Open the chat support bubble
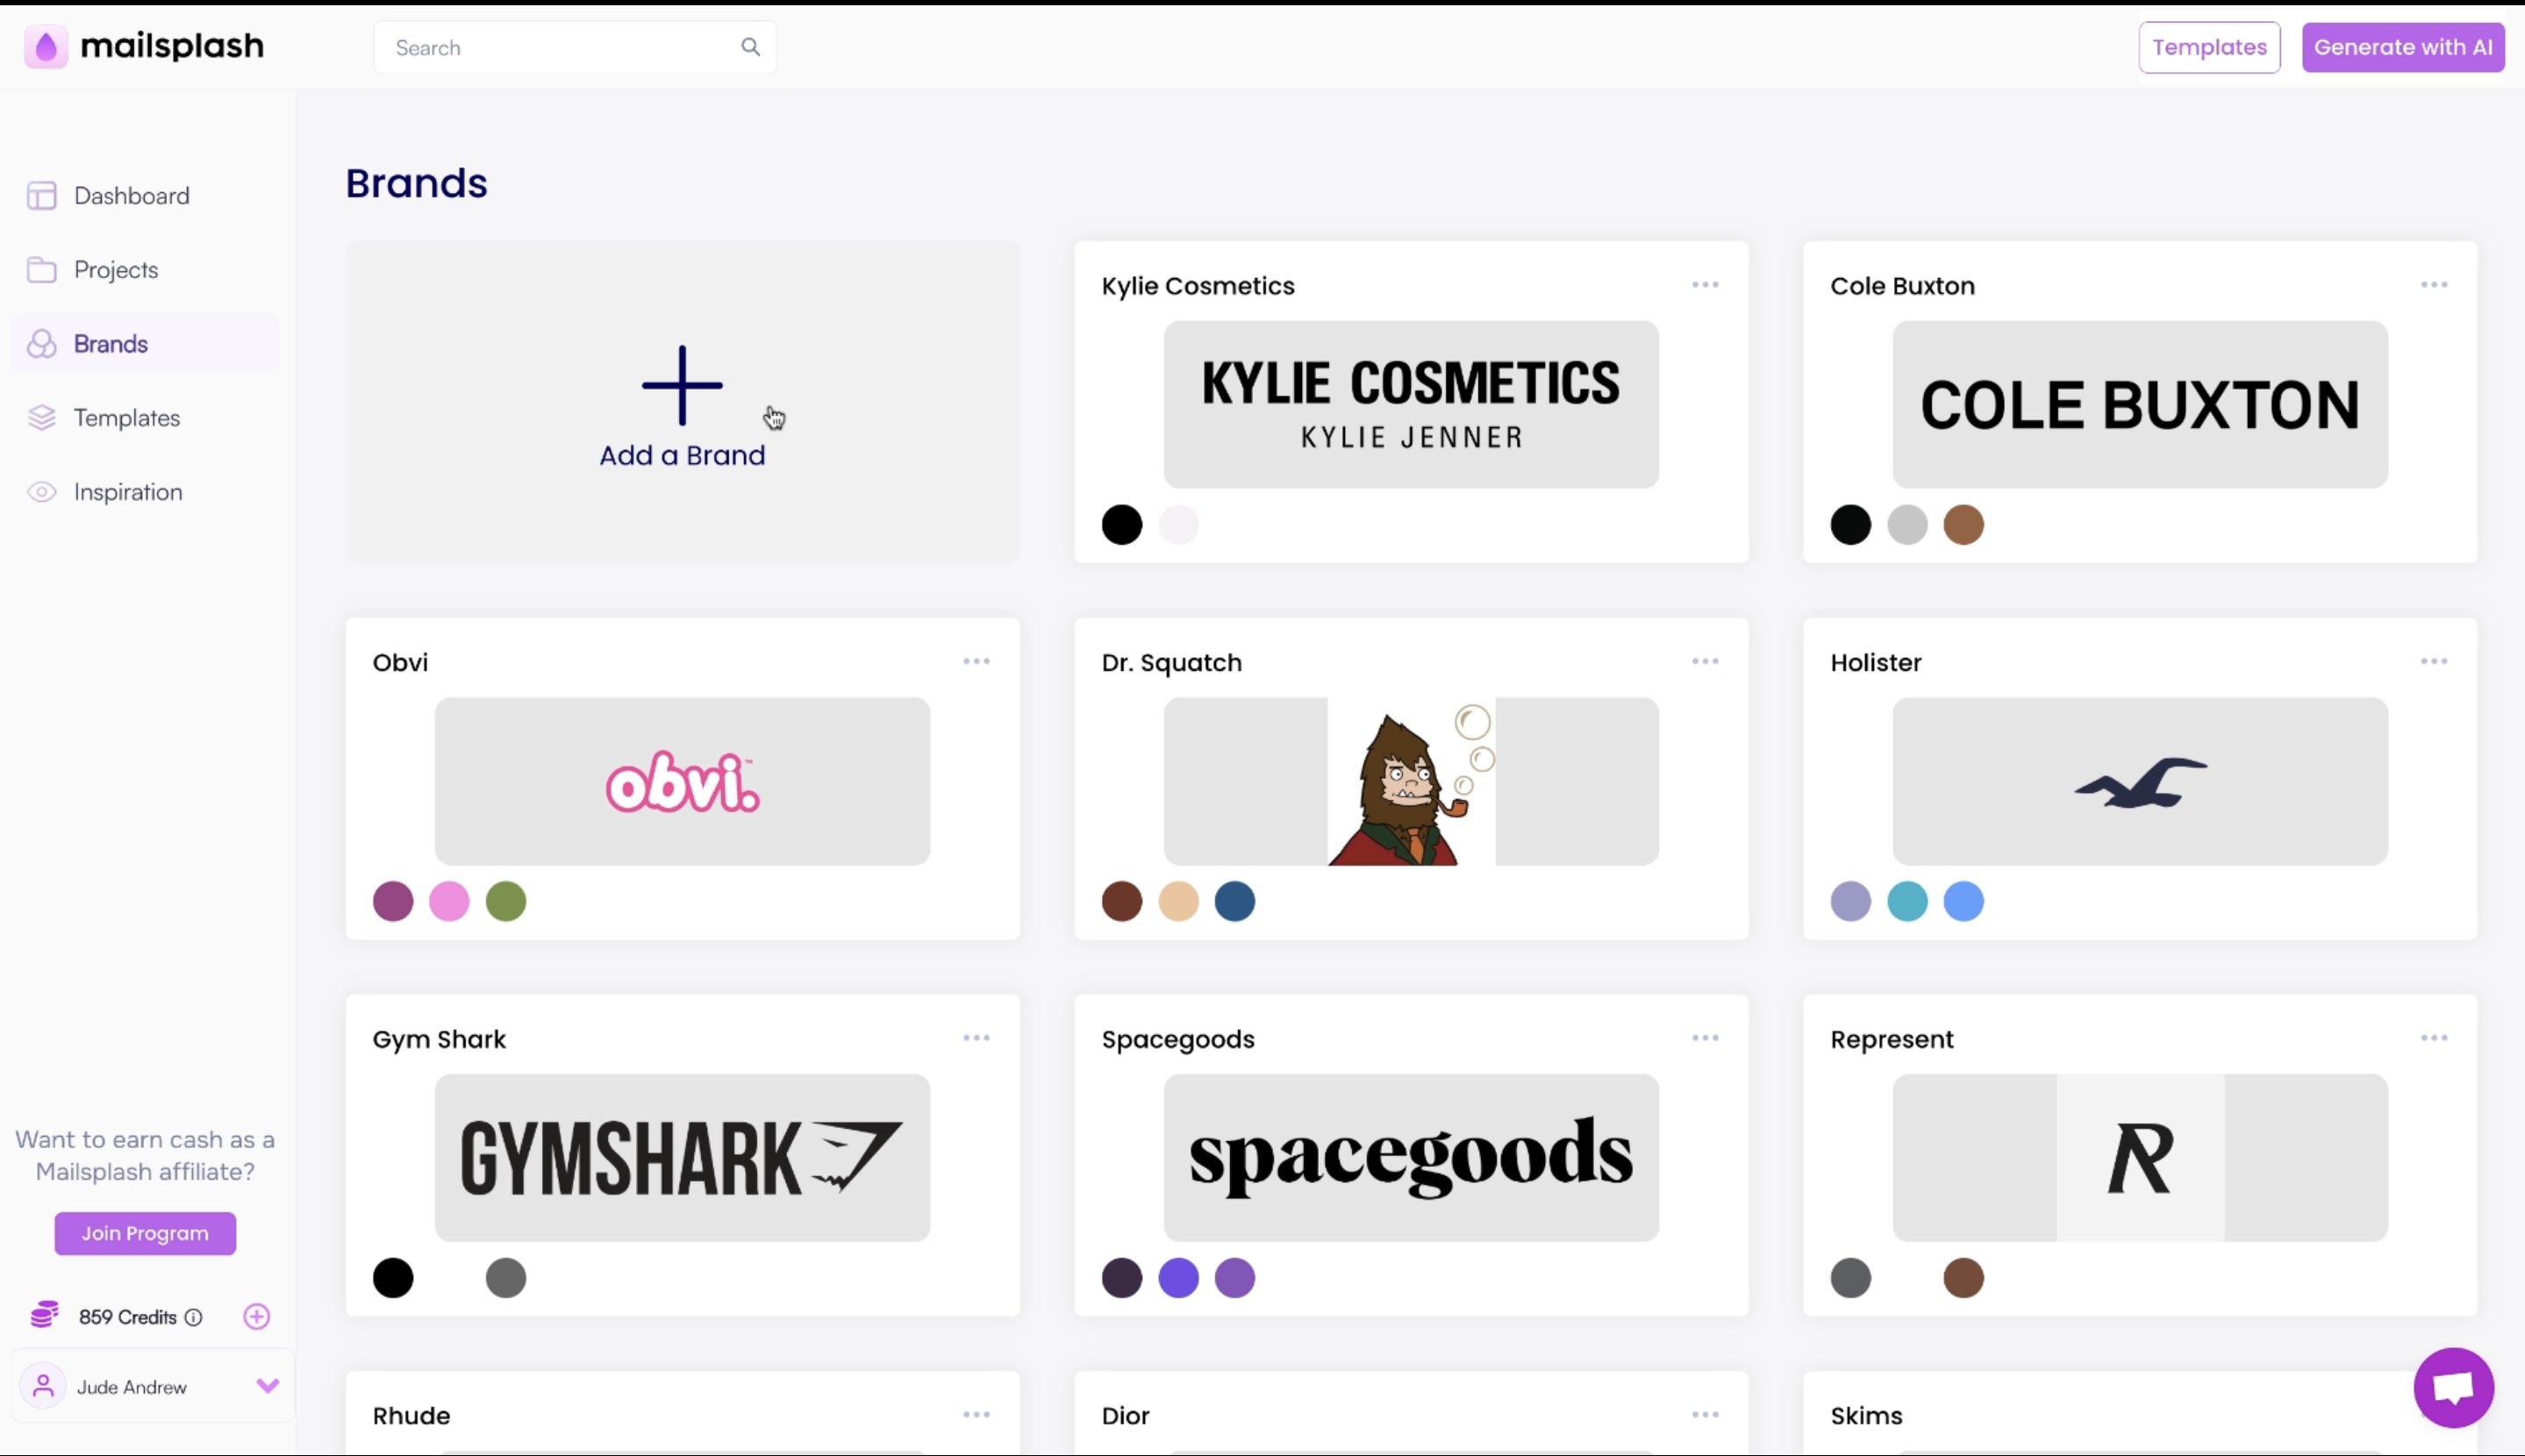The height and width of the screenshot is (1456, 2525). (x=2453, y=1387)
